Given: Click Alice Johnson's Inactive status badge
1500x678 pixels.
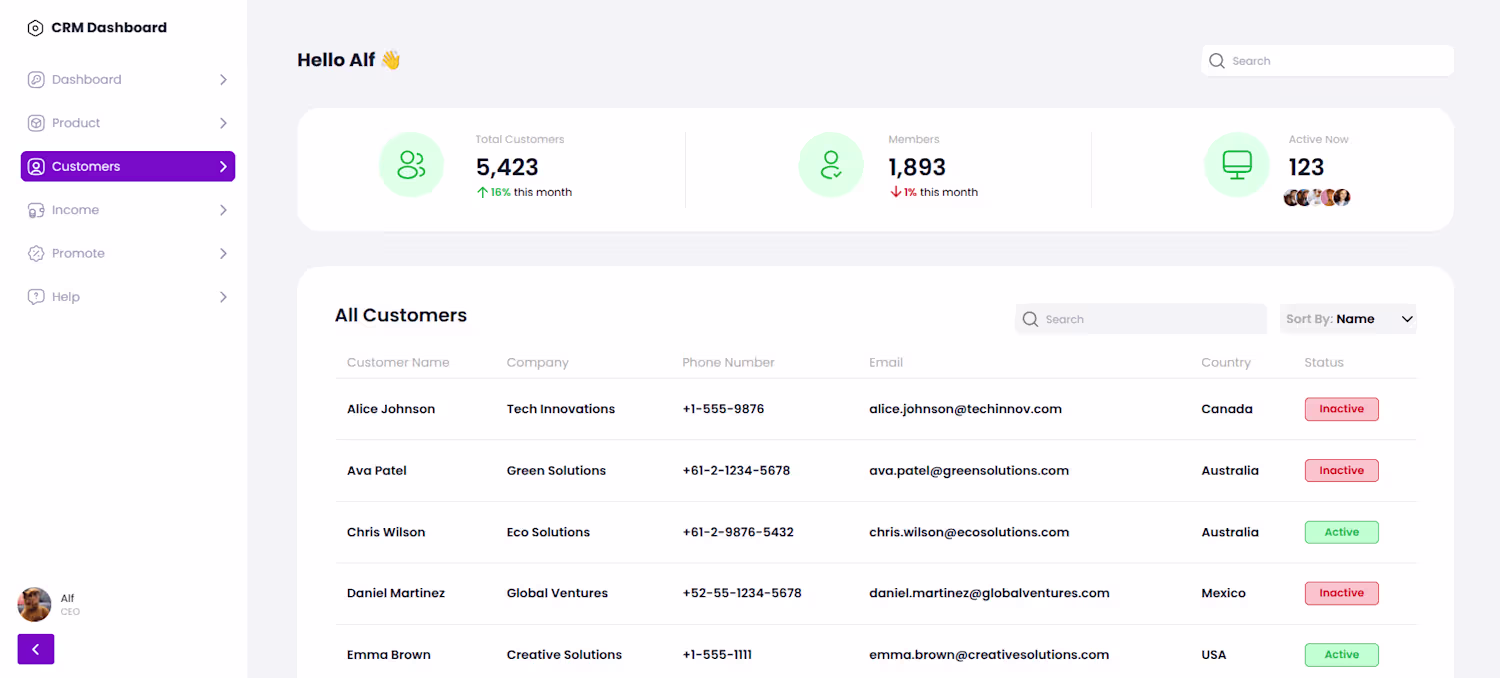Looking at the screenshot, I should click(1341, 409).
